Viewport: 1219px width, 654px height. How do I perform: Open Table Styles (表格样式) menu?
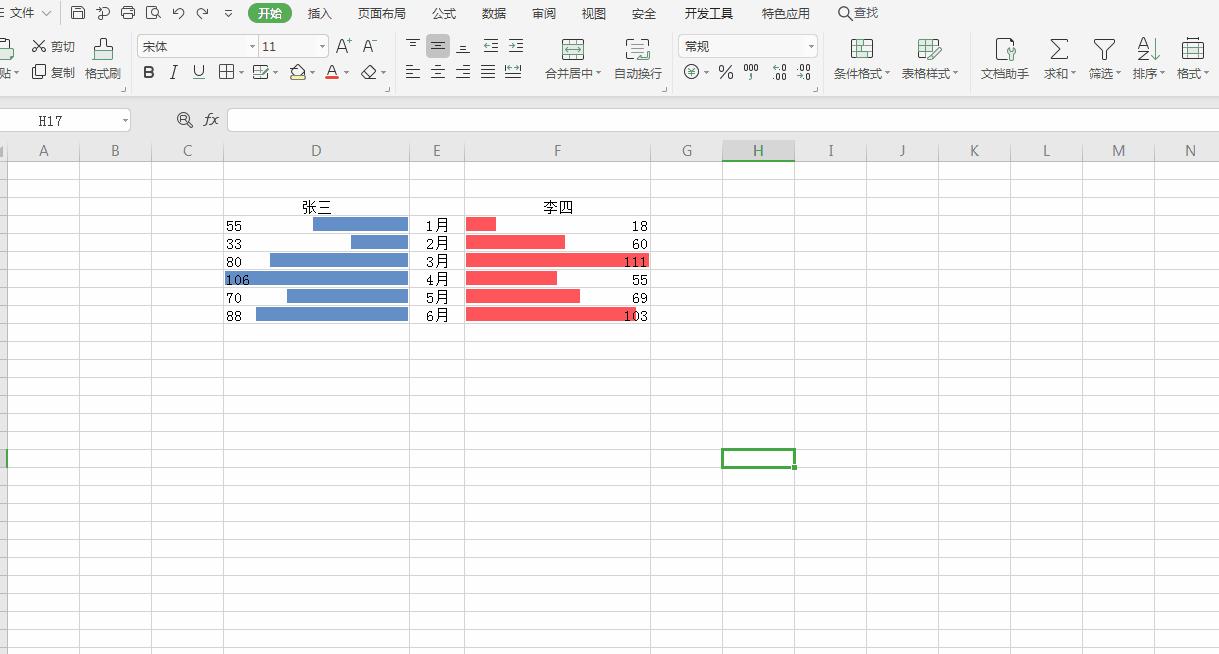[x=929, y=59]
